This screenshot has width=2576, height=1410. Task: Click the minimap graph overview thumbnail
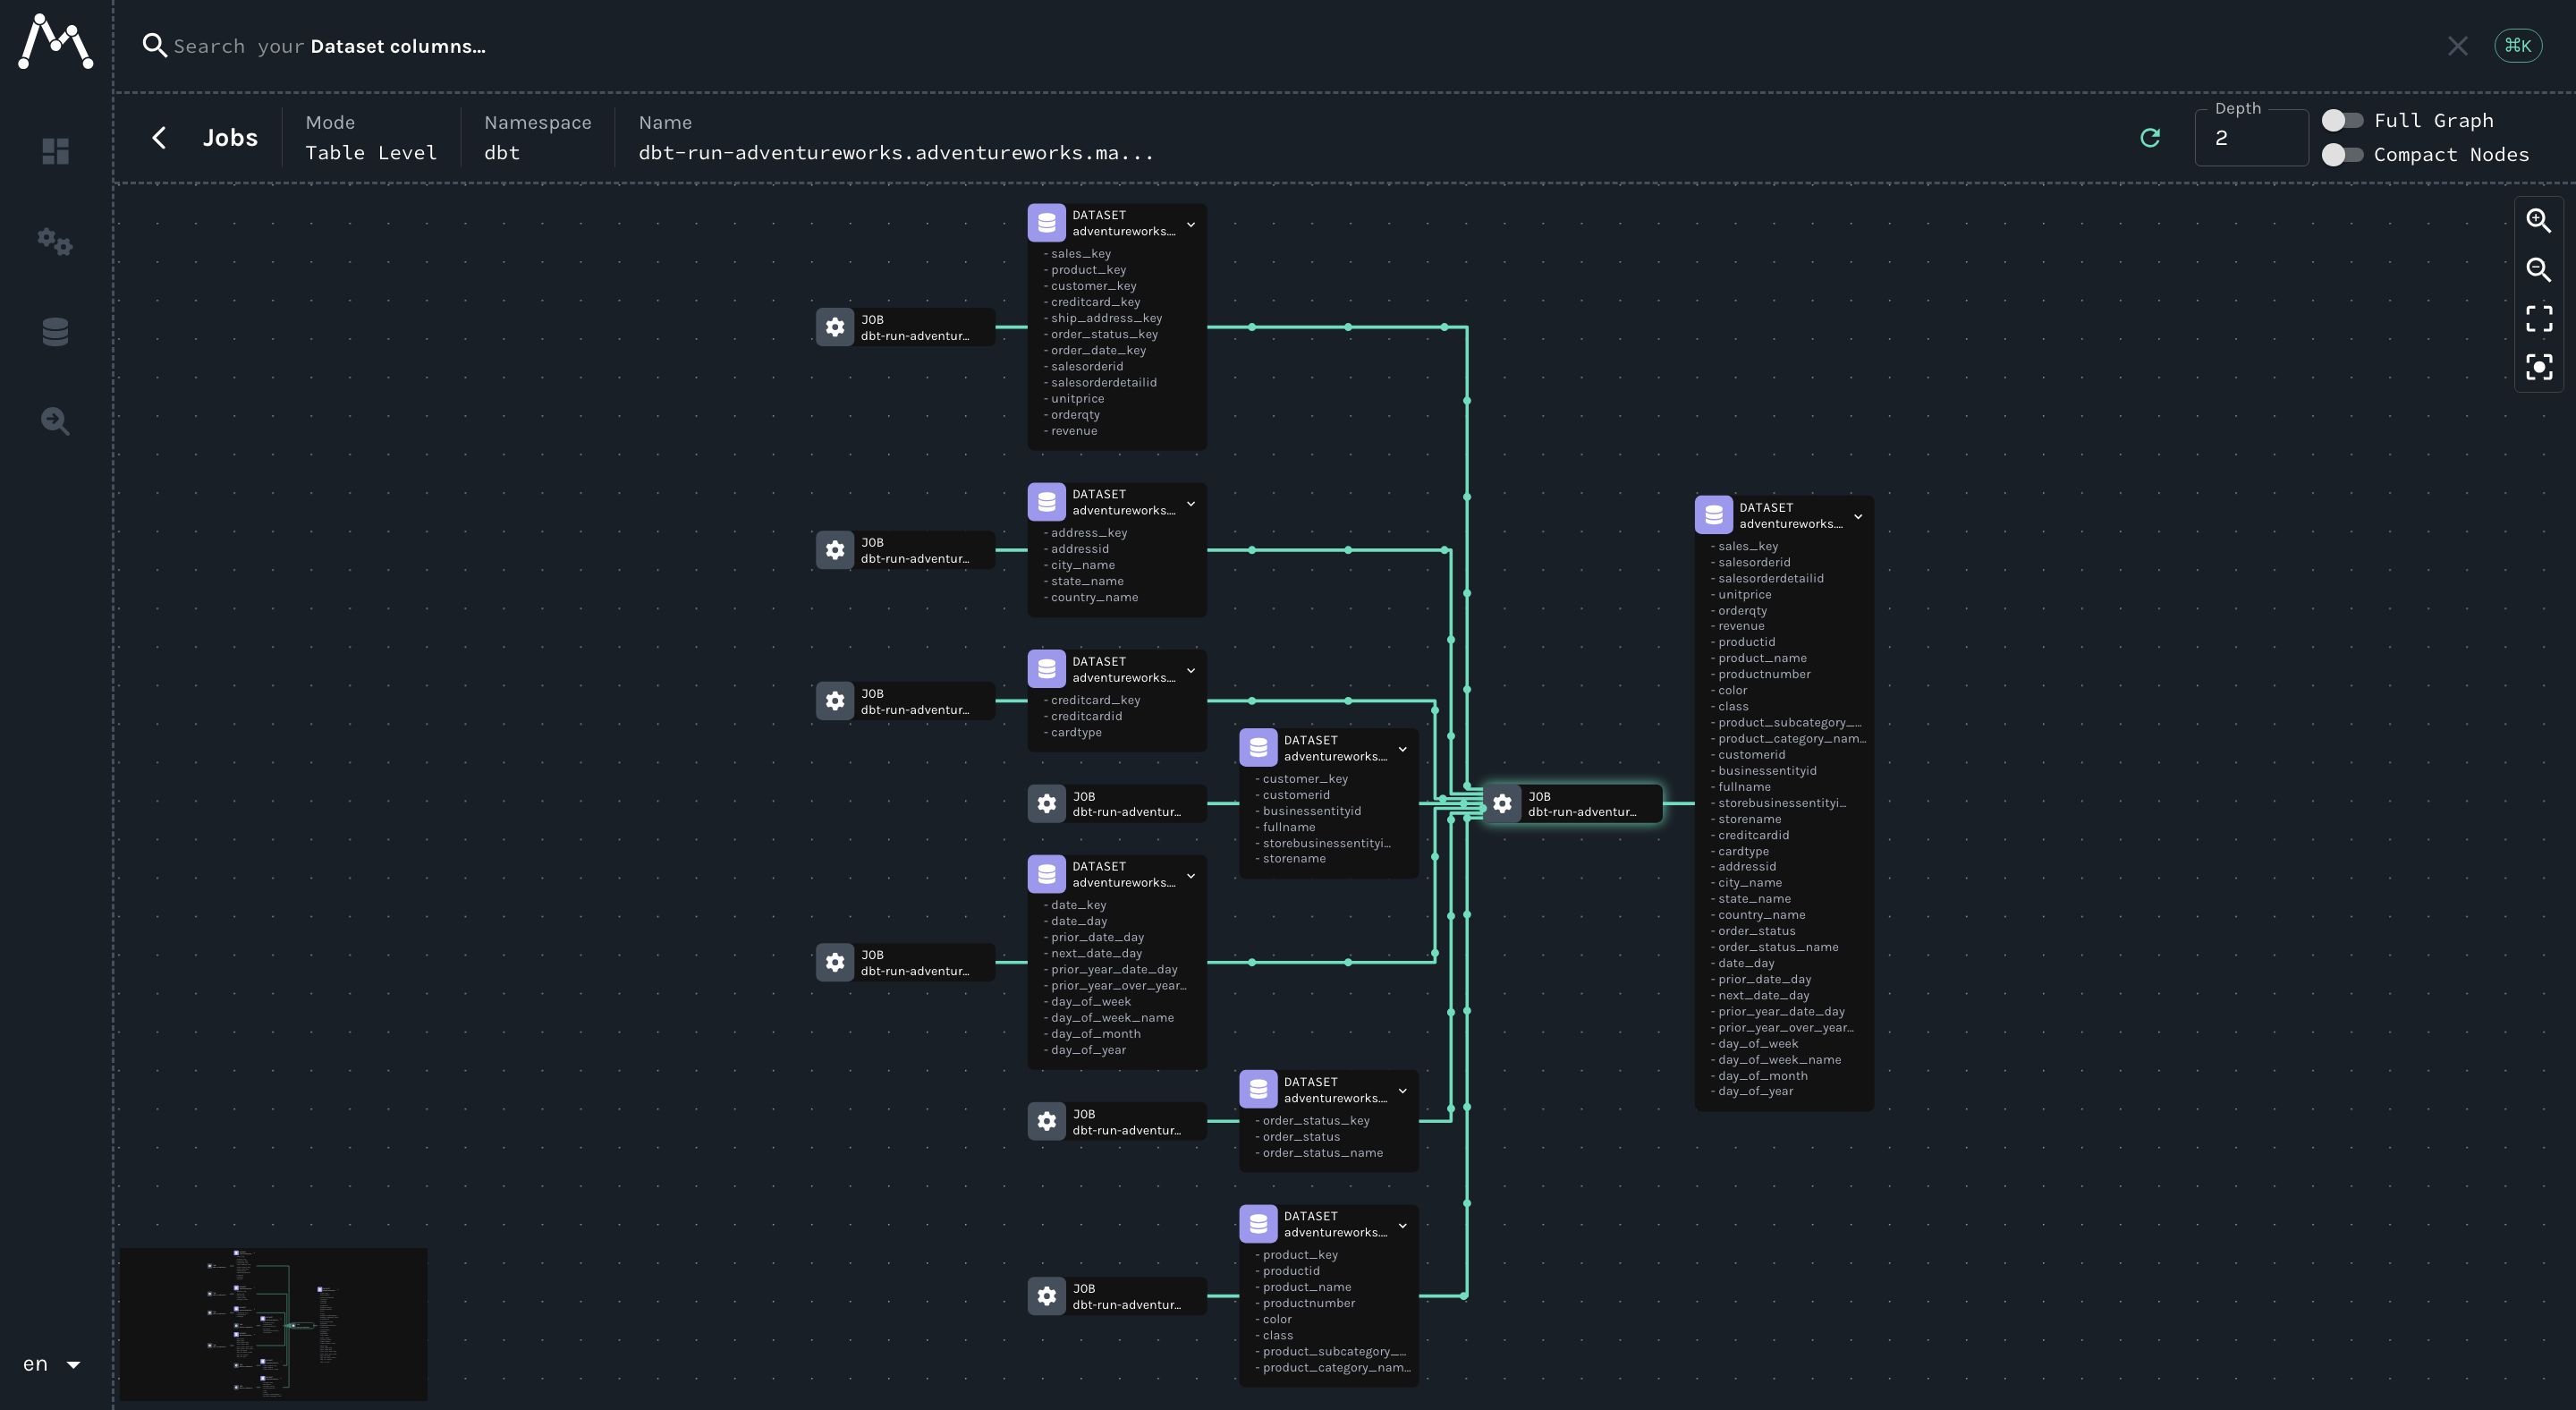(273, 1323)
